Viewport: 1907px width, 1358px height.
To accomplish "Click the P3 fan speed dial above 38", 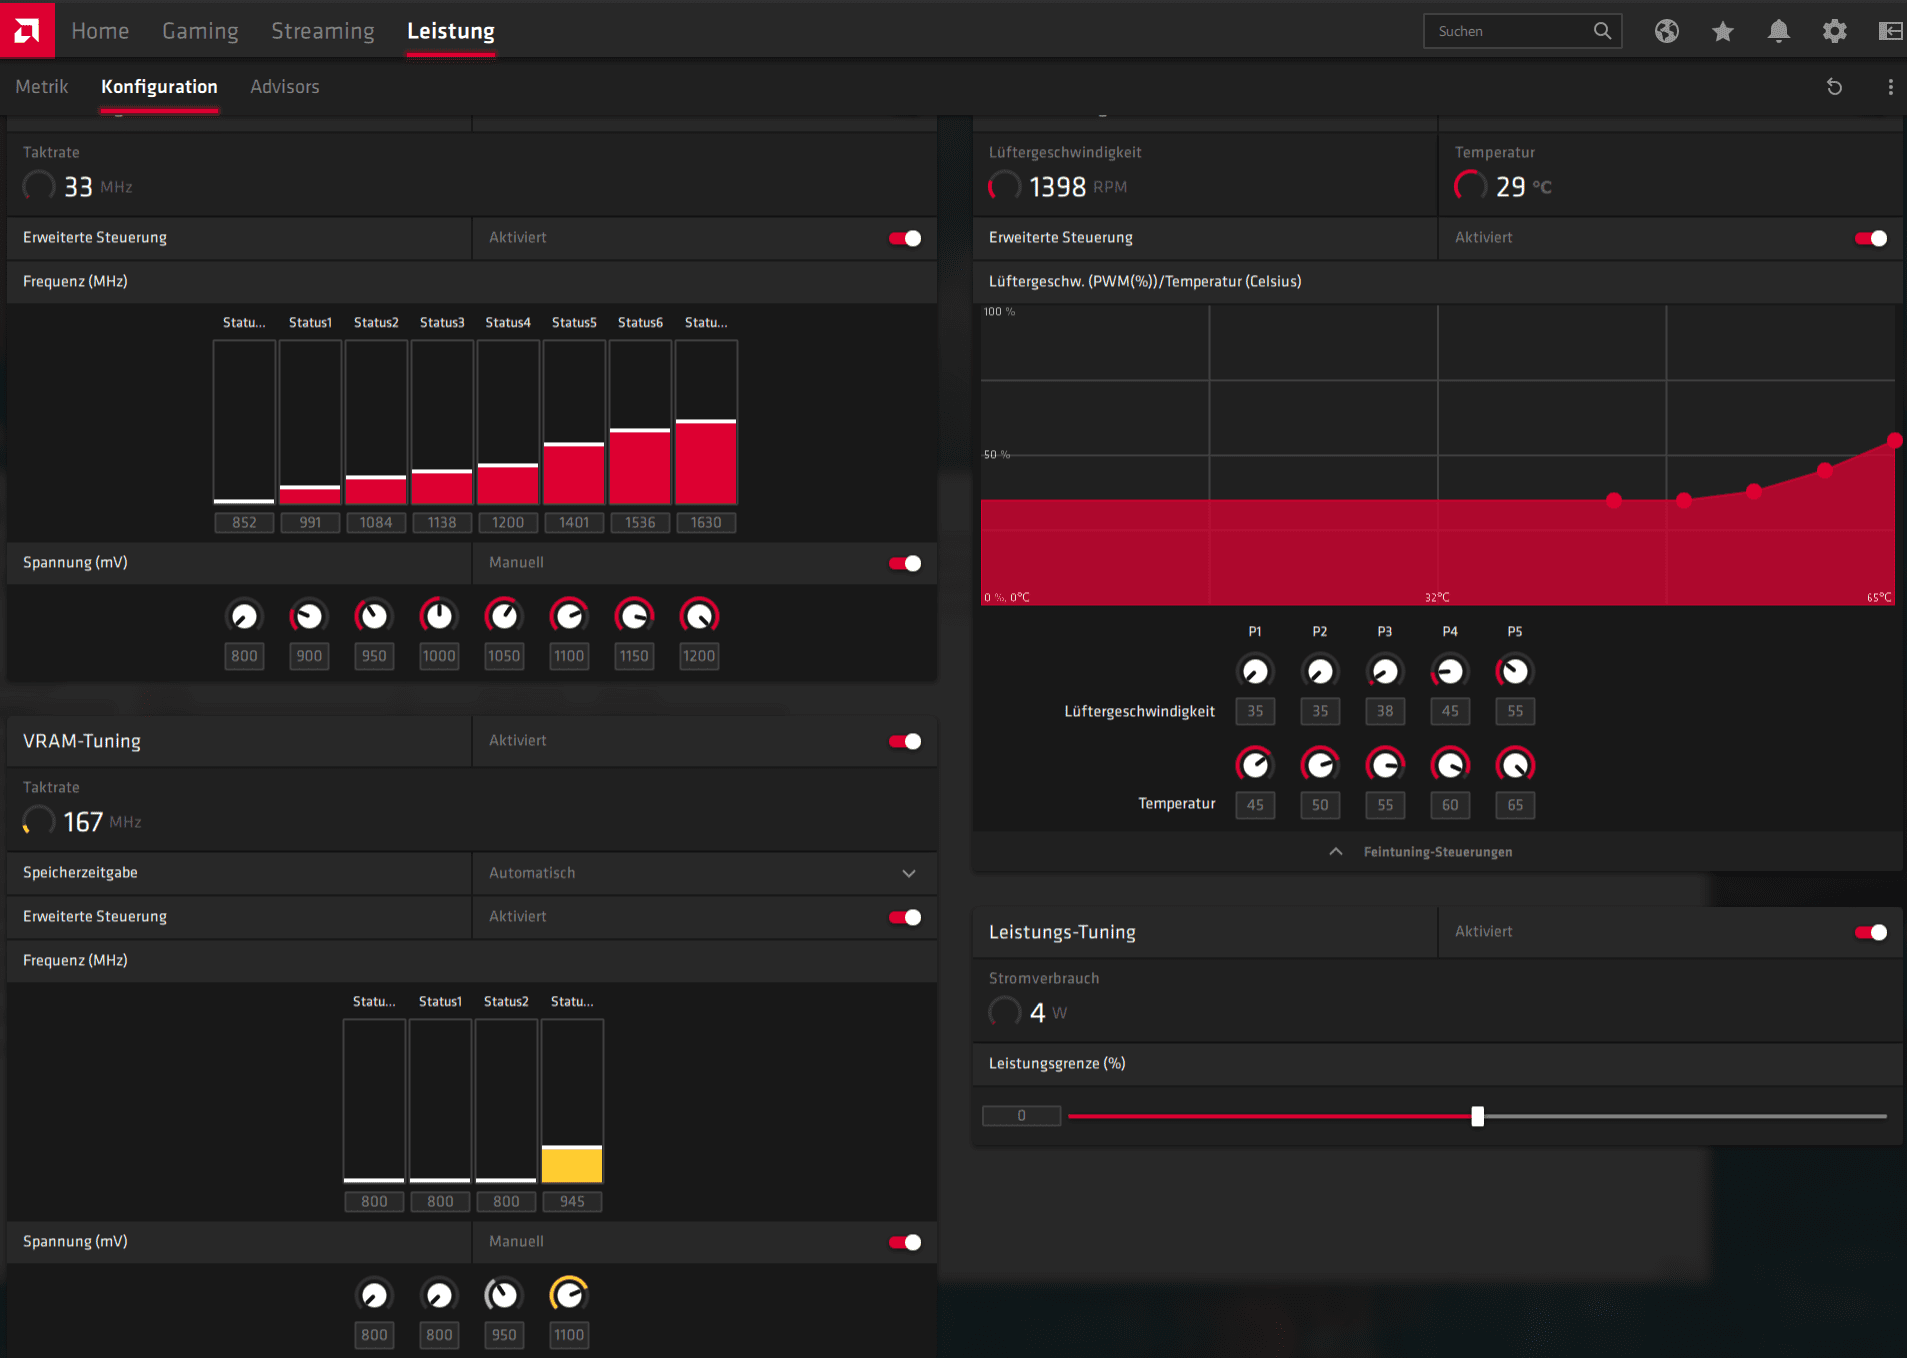I will click(1385, 671).
